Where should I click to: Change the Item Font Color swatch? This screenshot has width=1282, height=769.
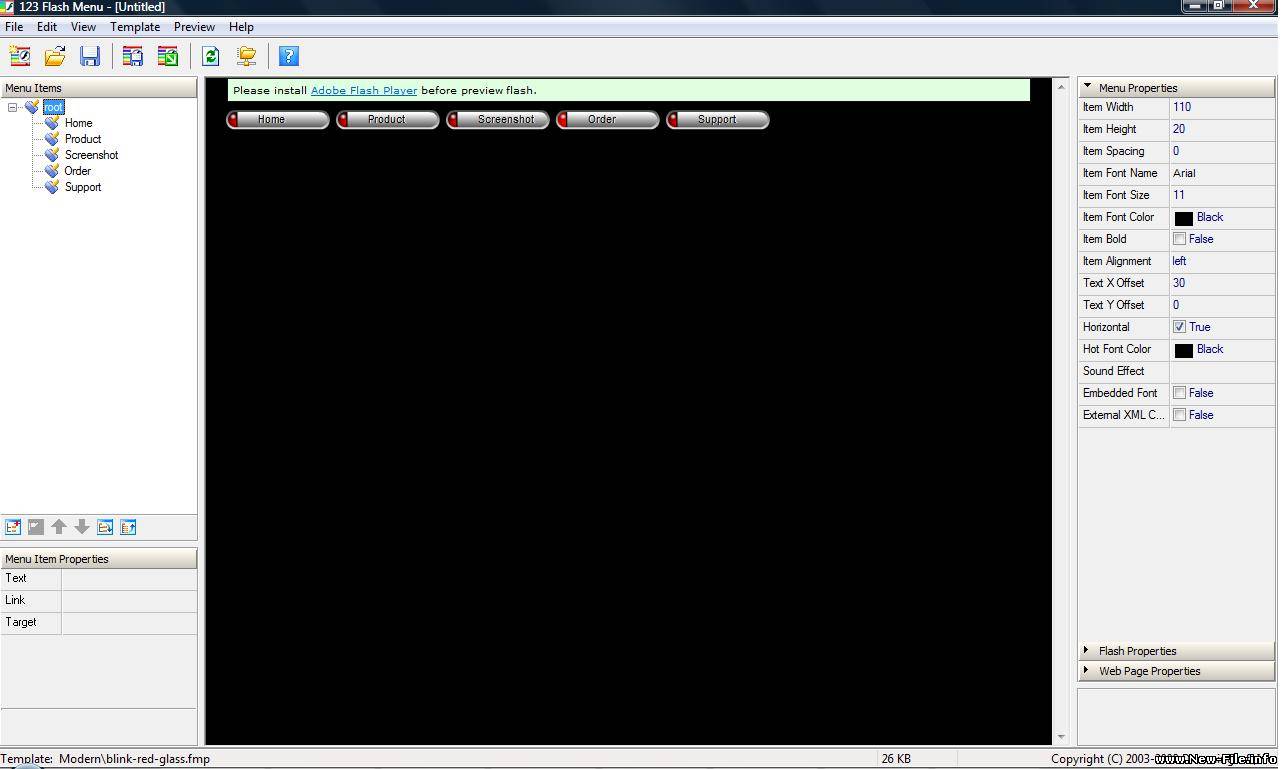tap(1185, 217)
